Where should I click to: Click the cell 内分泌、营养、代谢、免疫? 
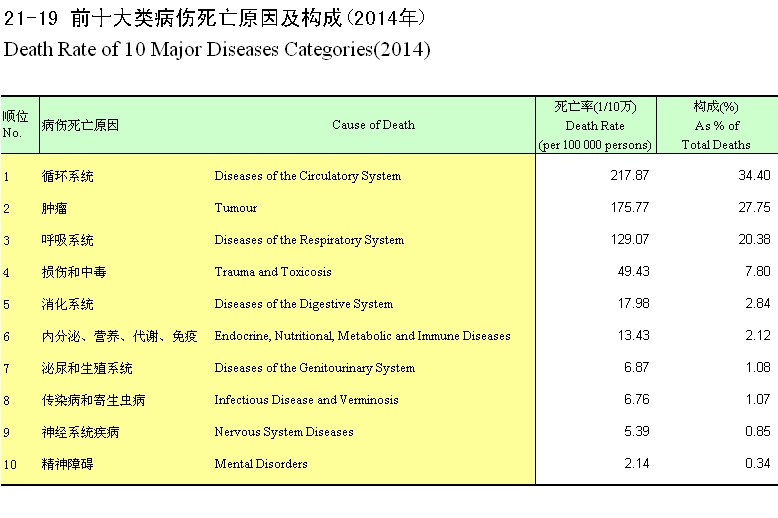pos(120,336)
